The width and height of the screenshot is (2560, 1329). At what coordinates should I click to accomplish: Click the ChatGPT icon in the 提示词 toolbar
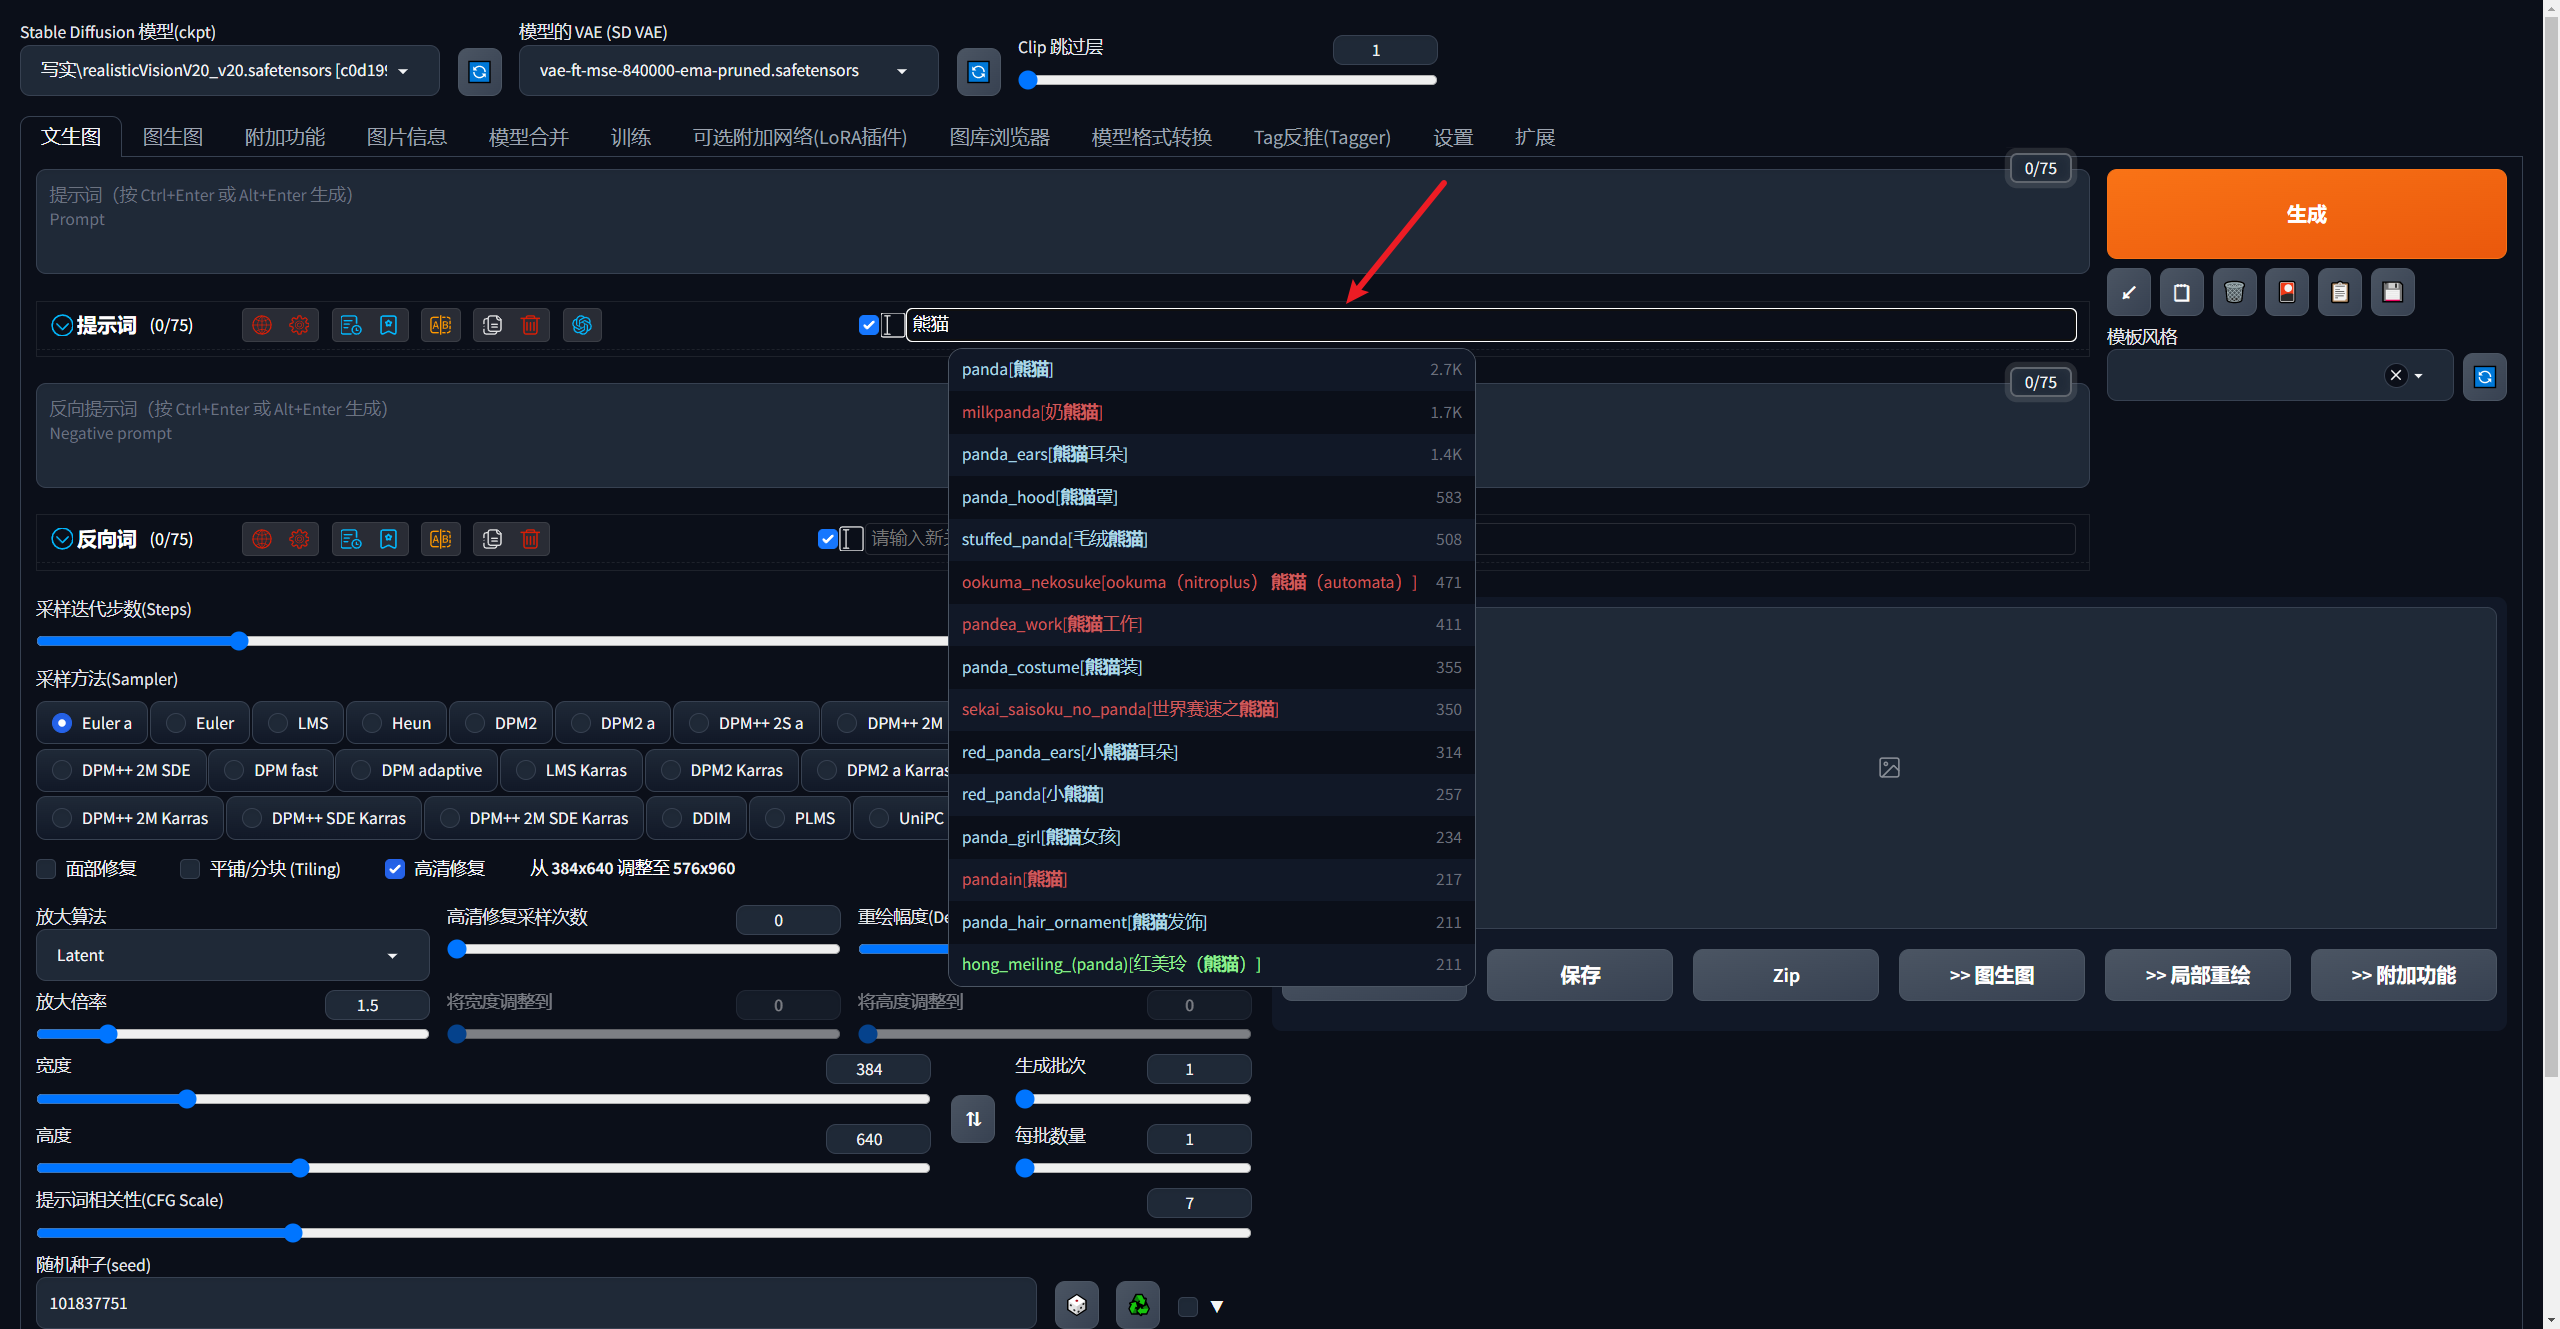pyautogui.click(x=582, y=325)
